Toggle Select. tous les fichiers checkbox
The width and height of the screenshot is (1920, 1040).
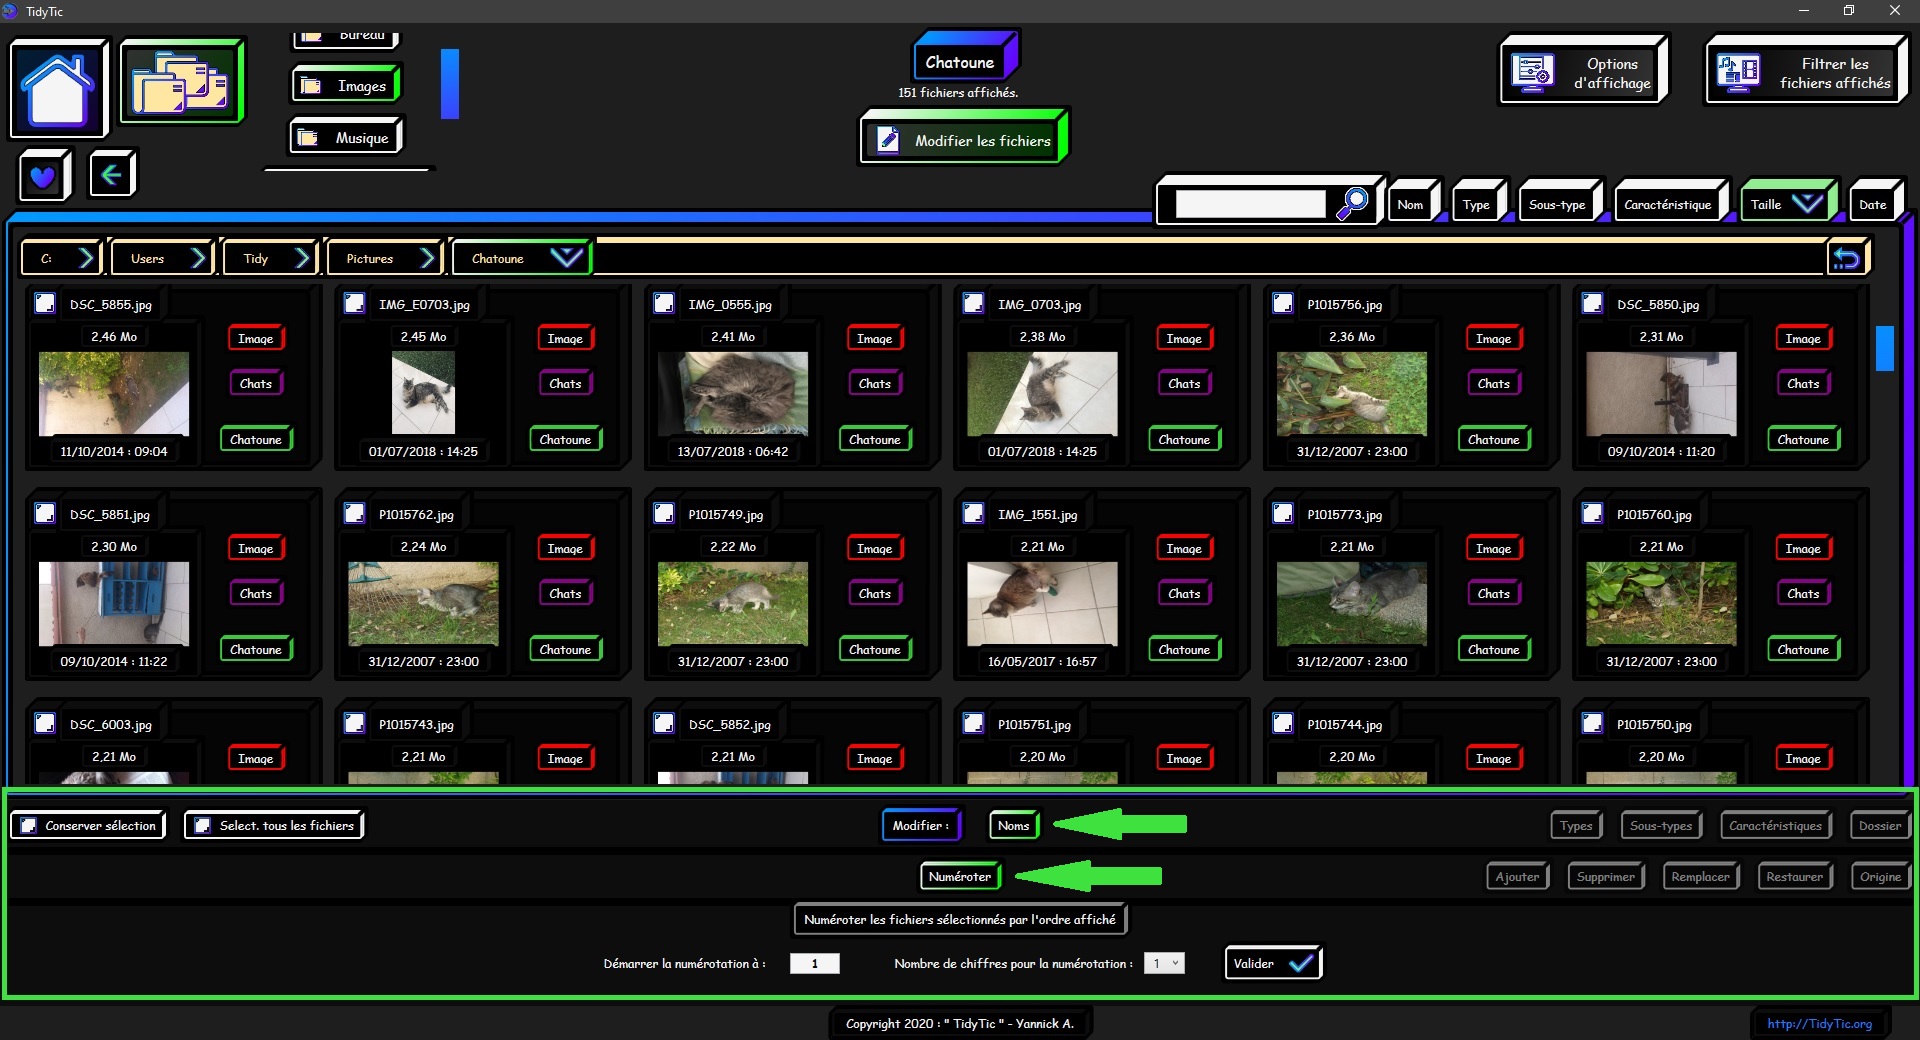coord(202,825)
